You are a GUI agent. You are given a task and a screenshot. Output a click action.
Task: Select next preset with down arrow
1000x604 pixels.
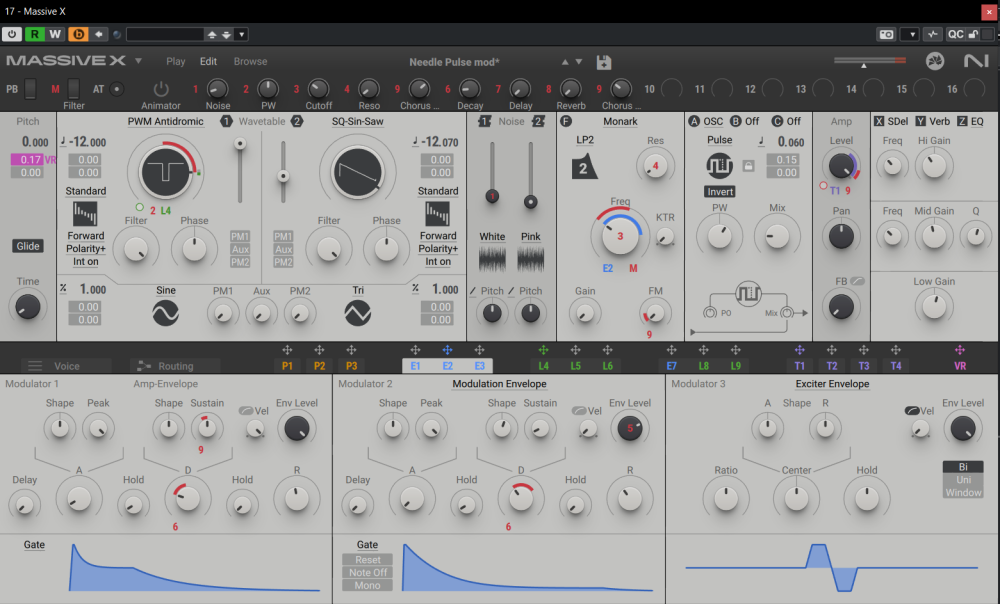[x=579, y=62]
